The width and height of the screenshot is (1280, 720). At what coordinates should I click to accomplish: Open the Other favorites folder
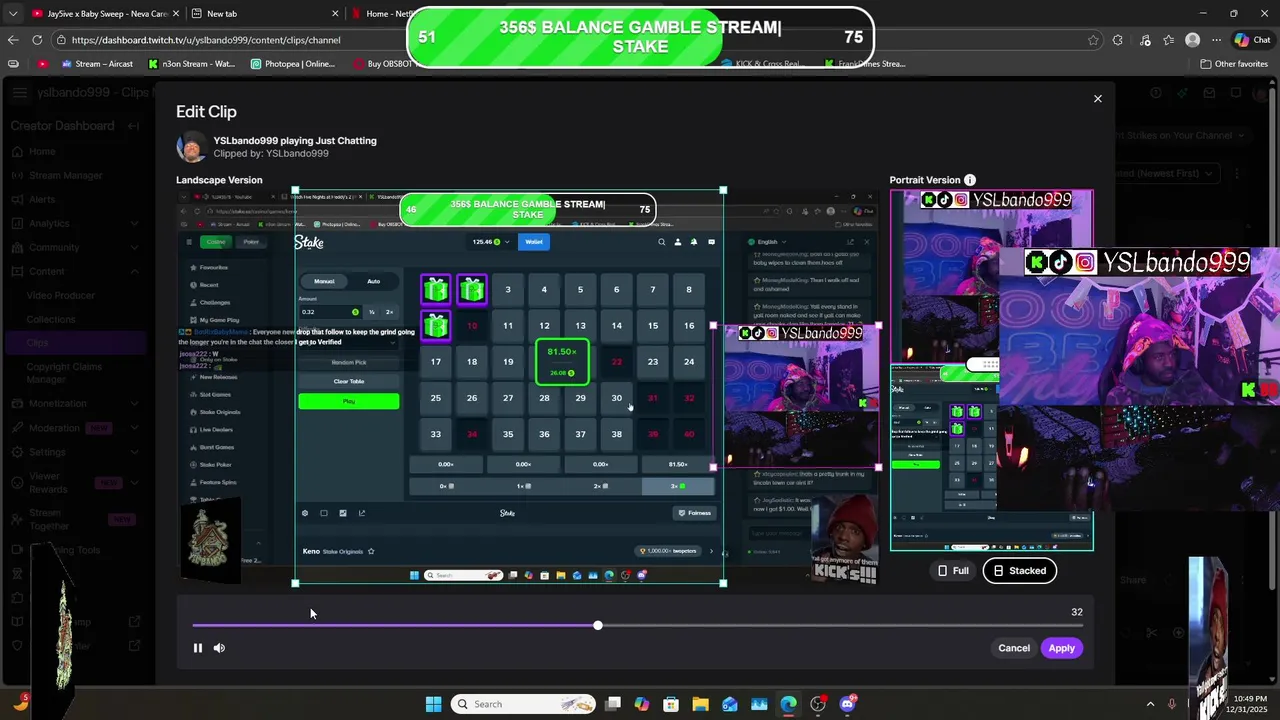click(1234, 64)
